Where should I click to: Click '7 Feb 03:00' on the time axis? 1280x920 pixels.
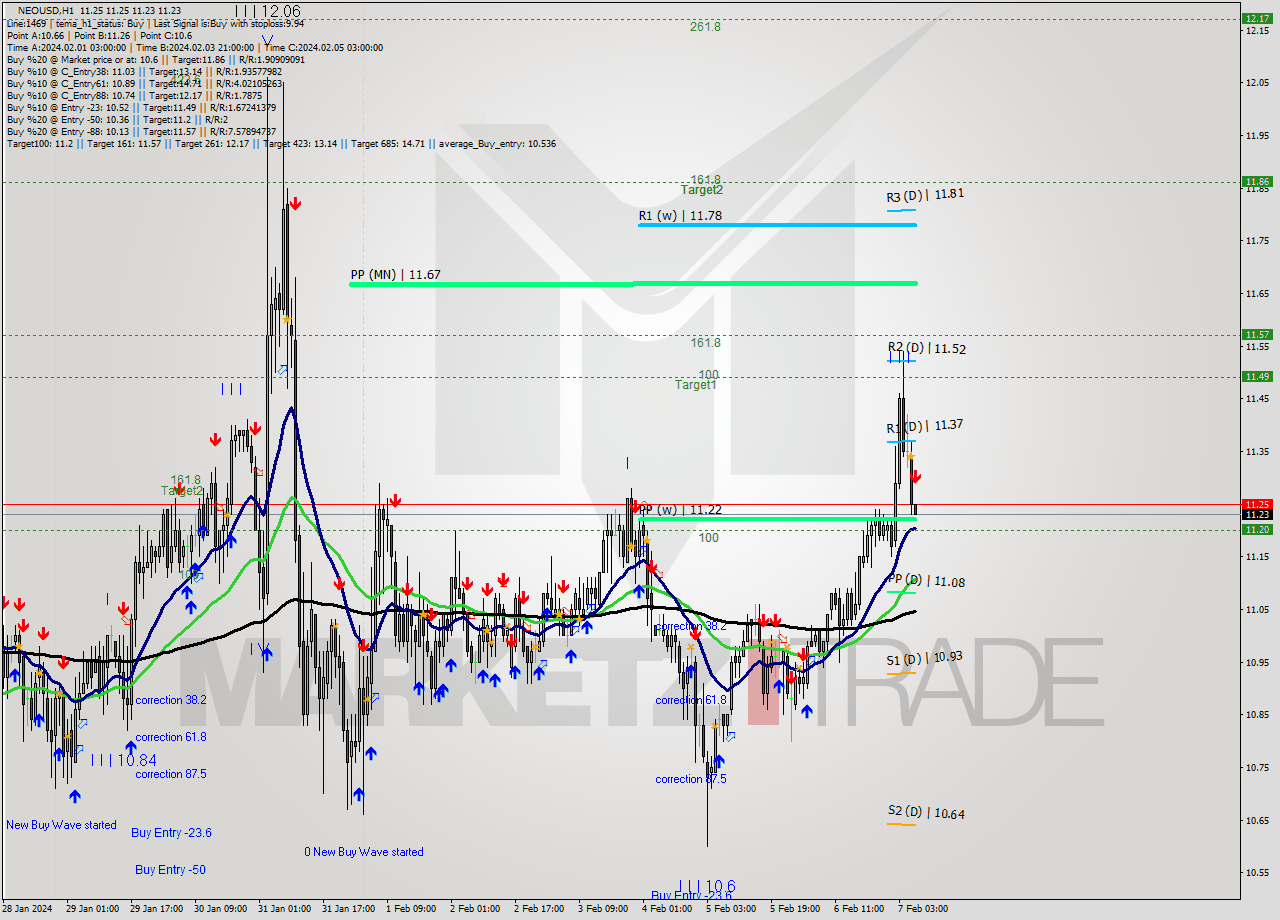pos(923,909)
